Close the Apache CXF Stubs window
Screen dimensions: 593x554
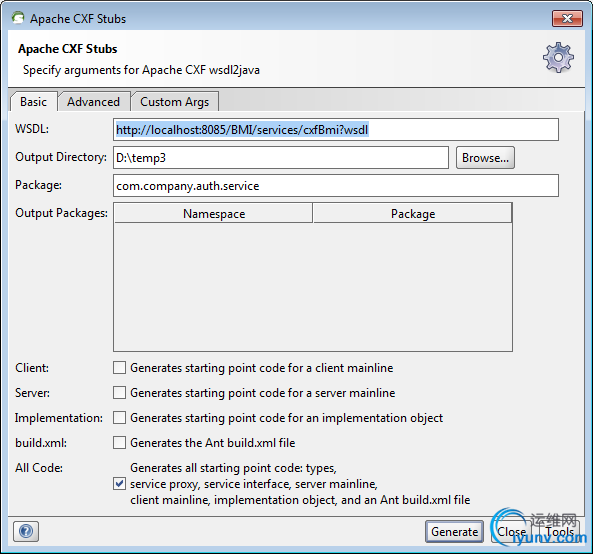[x=567, y=19]
